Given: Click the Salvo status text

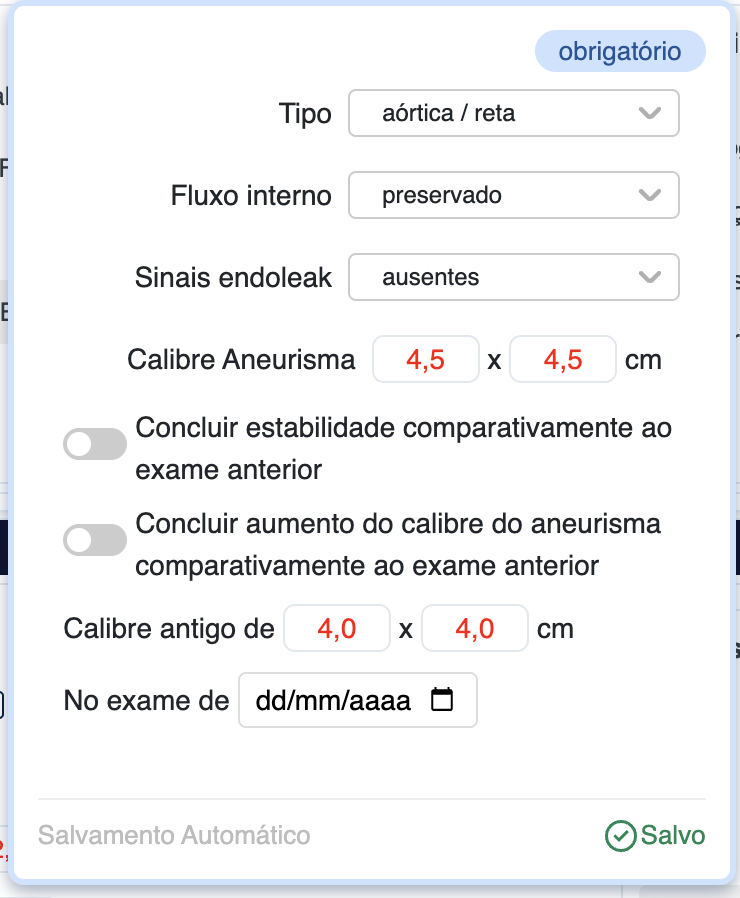Looking at the screenshot, I should [x=673, y=836].
